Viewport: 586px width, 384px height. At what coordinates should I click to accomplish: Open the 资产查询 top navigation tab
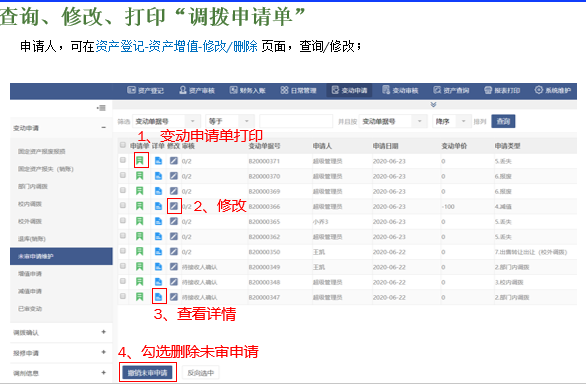[451, 90]
